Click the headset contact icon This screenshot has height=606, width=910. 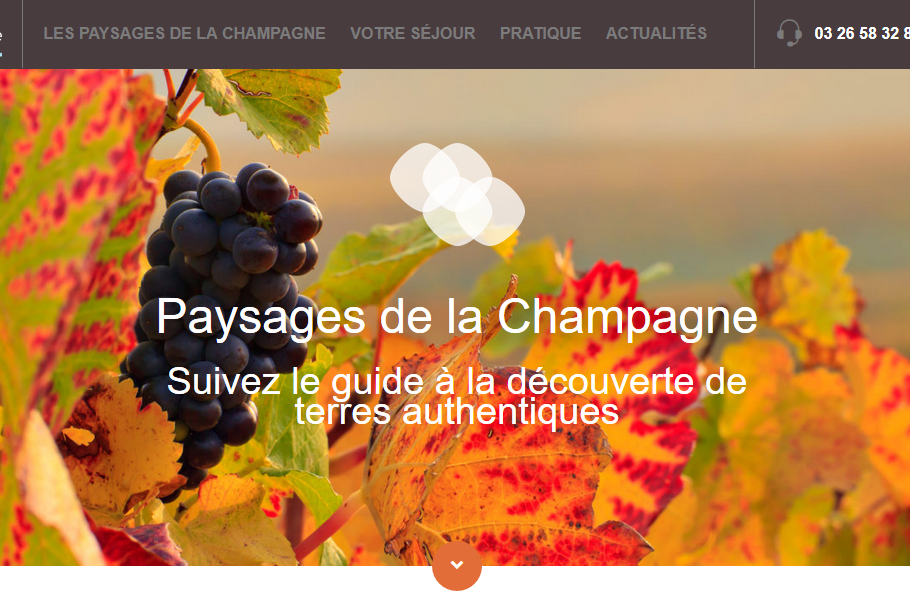click(x=789, y=33)
